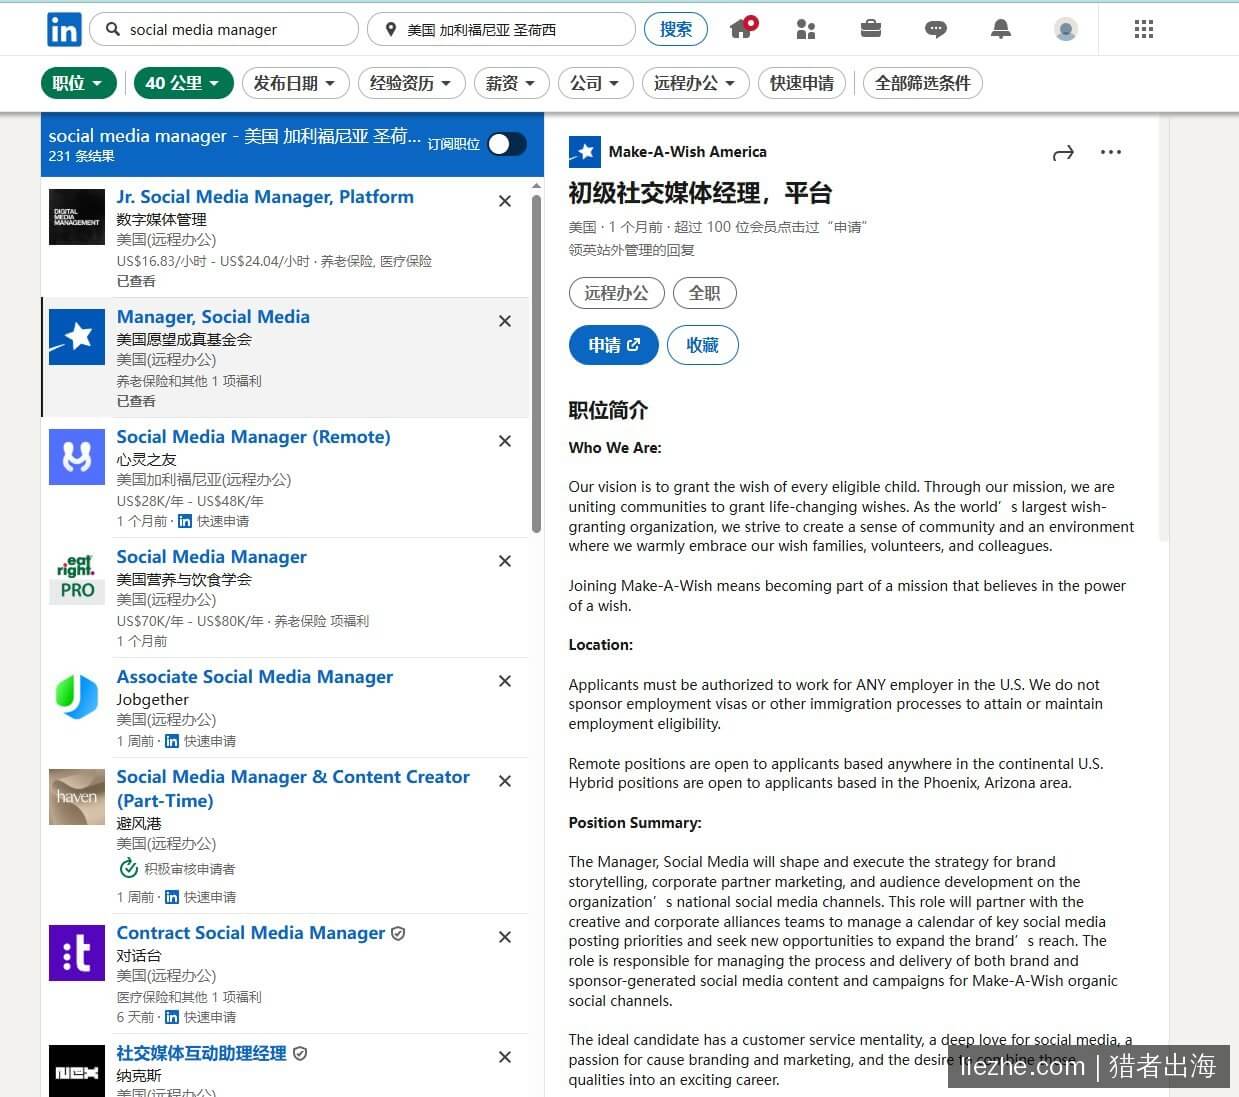Open the apps grid icon
Image resolution: width=1239 pixels, height=1097 pixels.
(1144, 29)
